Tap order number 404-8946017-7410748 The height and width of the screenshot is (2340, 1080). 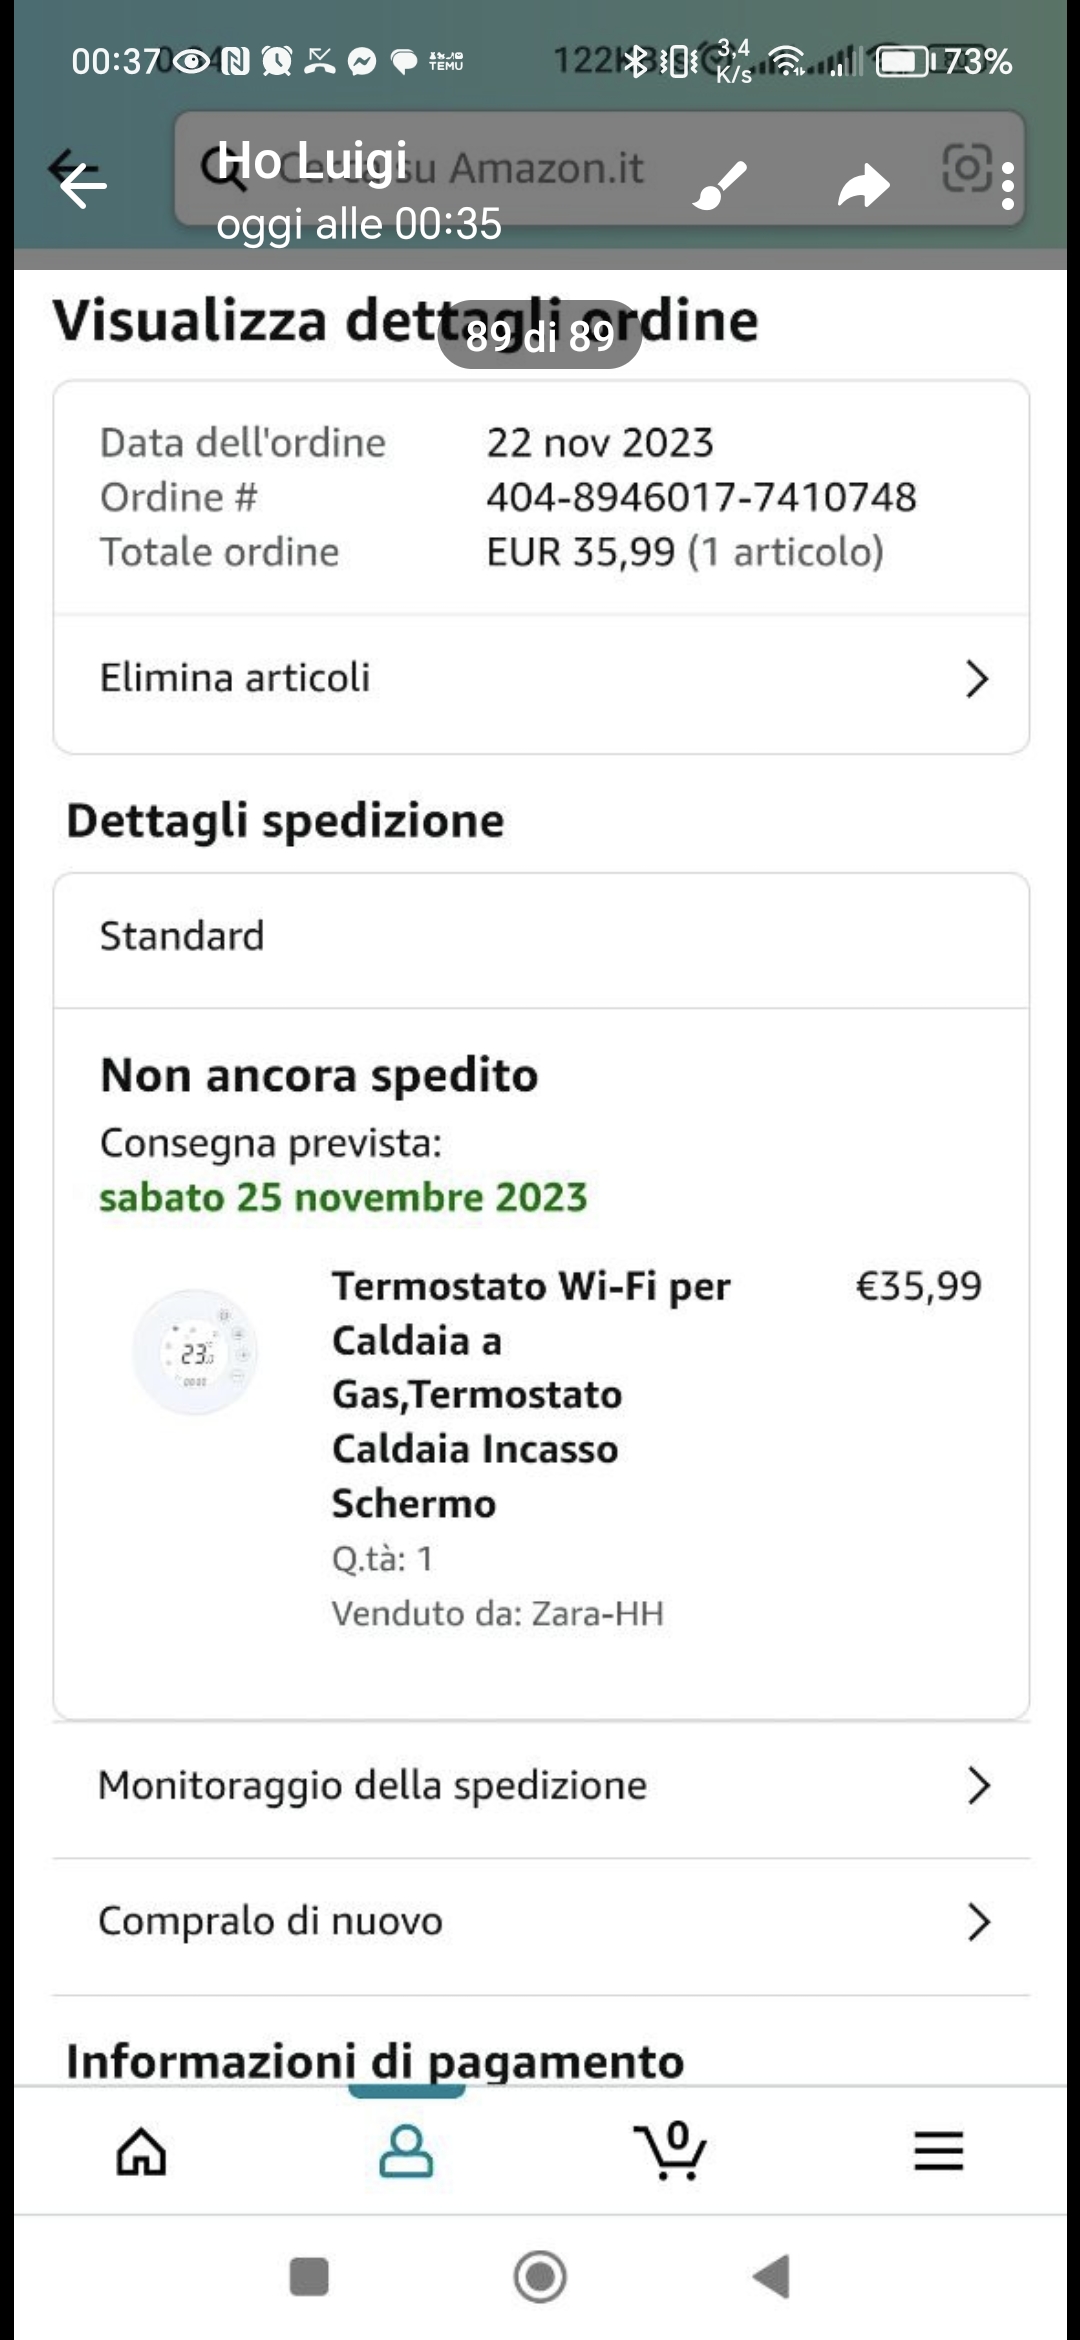point(701,497)
